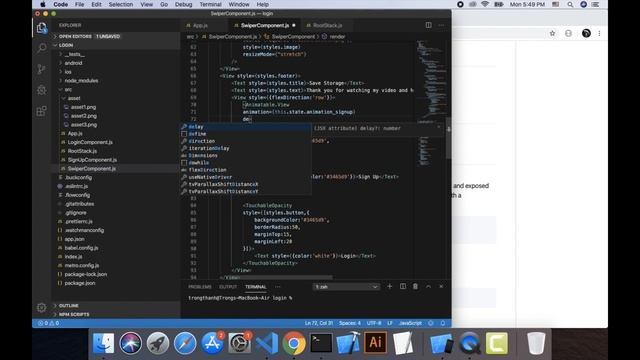Open the Explorer view in the activity bar
Screen dimensions: 640x360
click(x=42, y=28)
